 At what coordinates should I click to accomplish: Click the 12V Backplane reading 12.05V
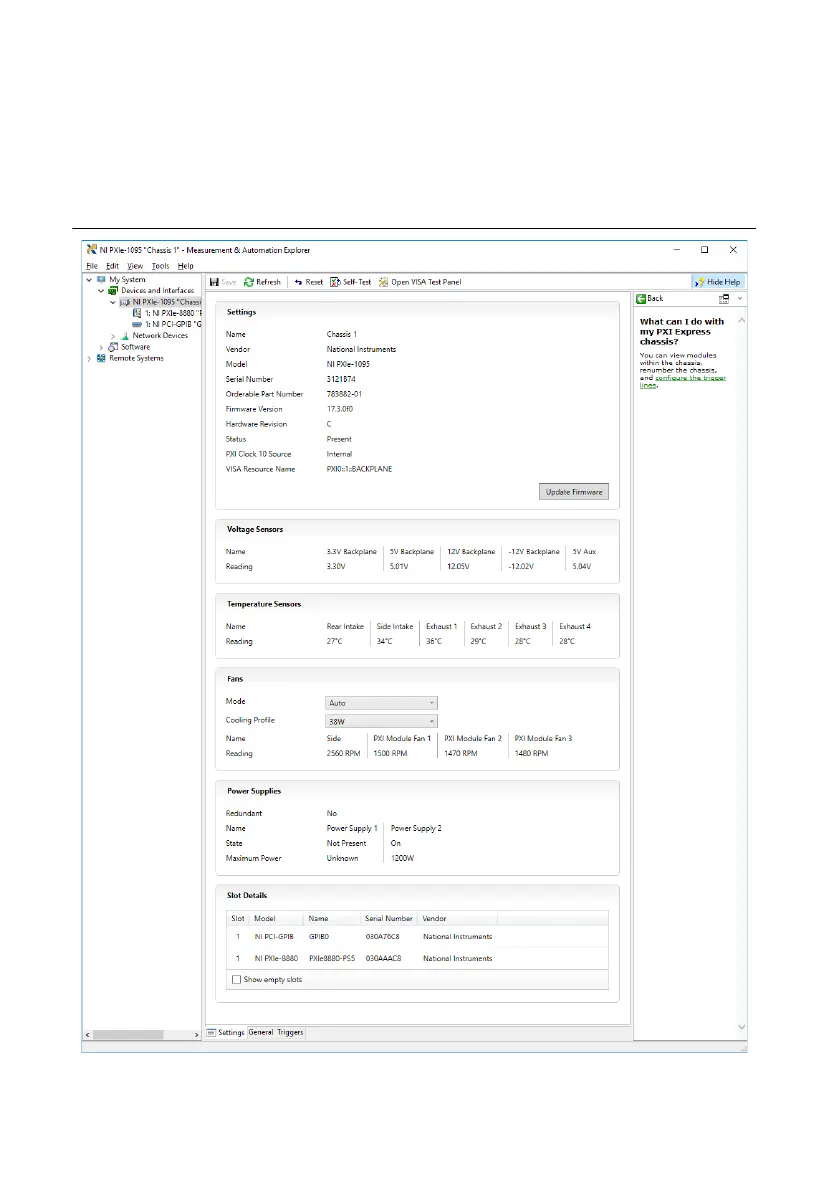pyautogui.click(x=458, y=566)
